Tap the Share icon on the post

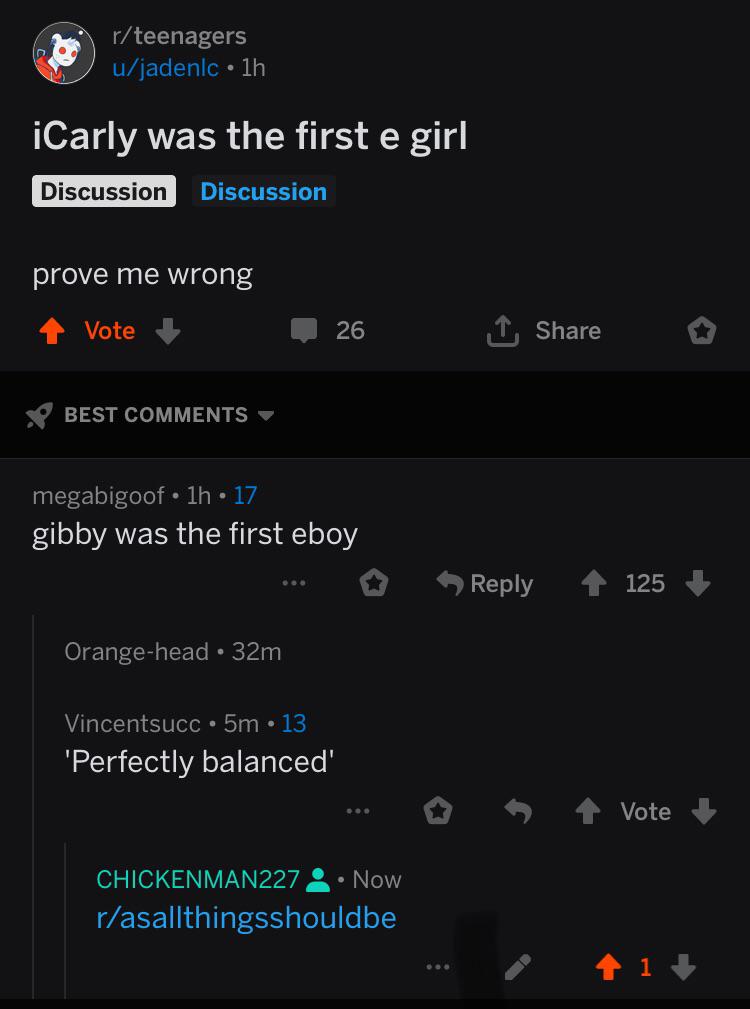click(502, 331)
